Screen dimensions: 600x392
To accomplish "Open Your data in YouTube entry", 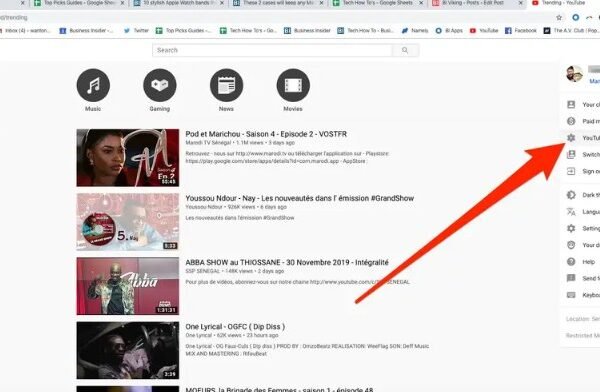I will [x=582, y=245].
